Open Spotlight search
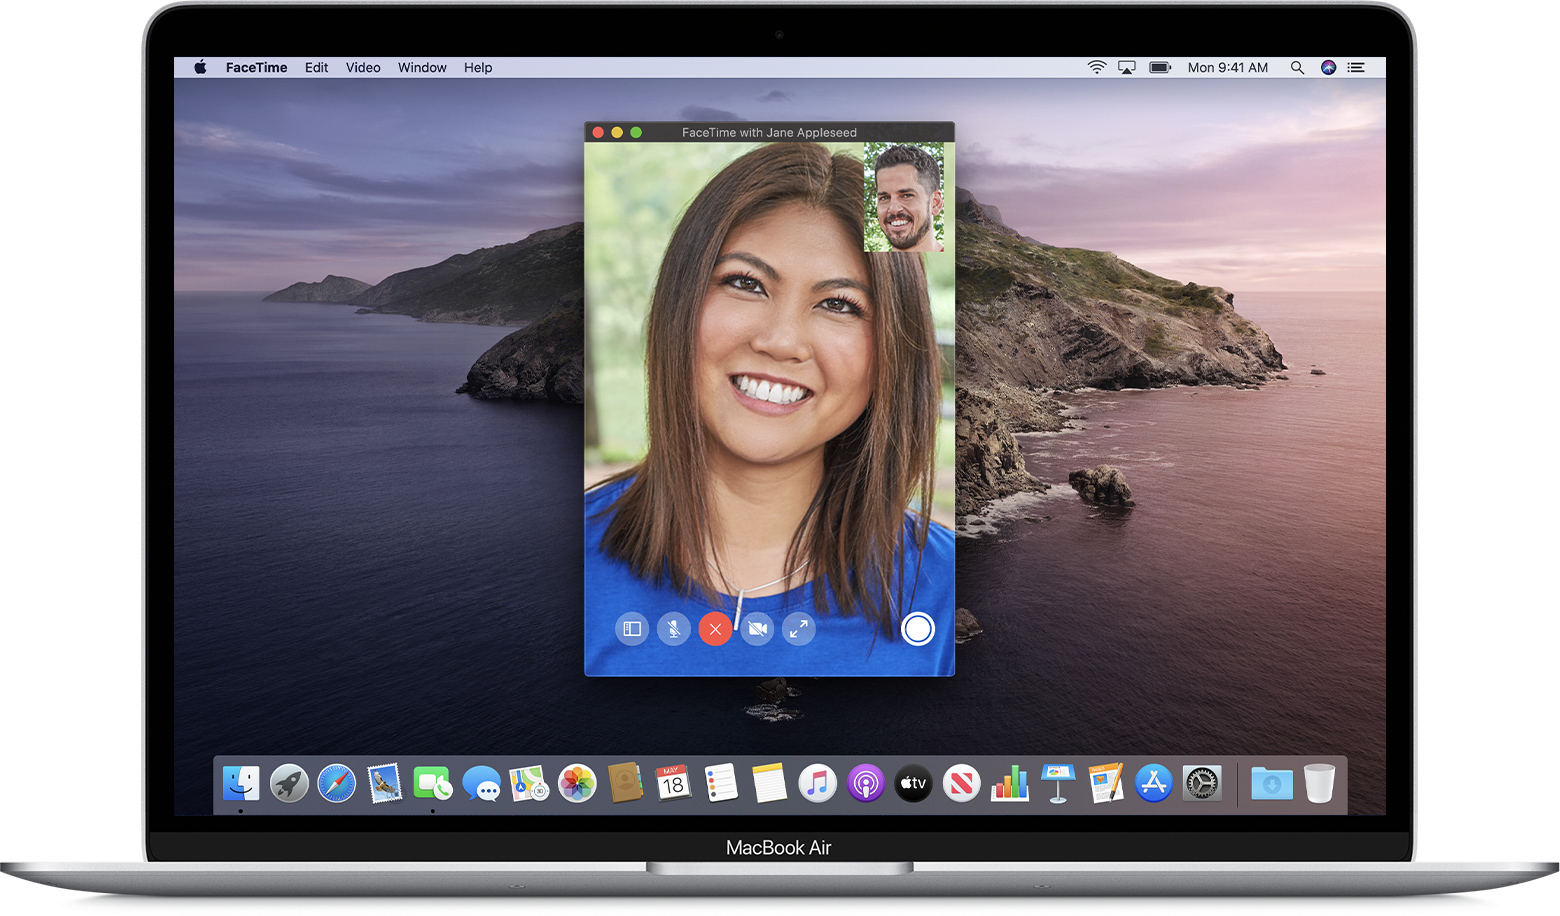The height and width of the screenshot is (916, 1560). click(x=1297, y=67)
